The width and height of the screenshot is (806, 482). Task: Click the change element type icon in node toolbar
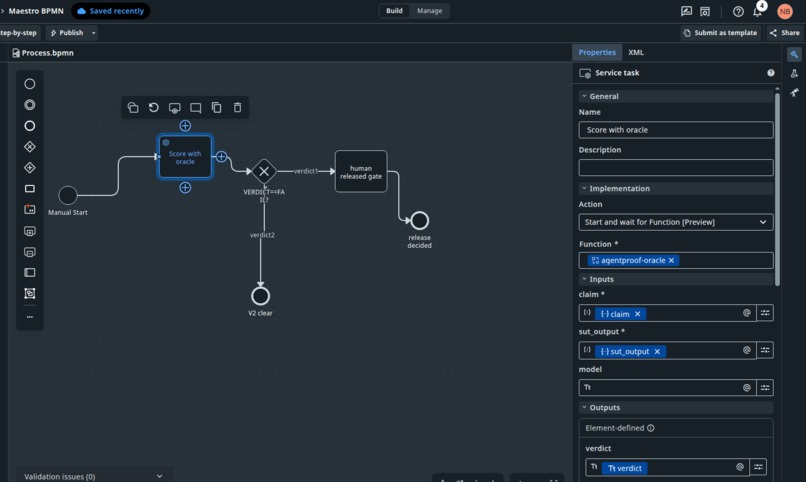(133, 107)
